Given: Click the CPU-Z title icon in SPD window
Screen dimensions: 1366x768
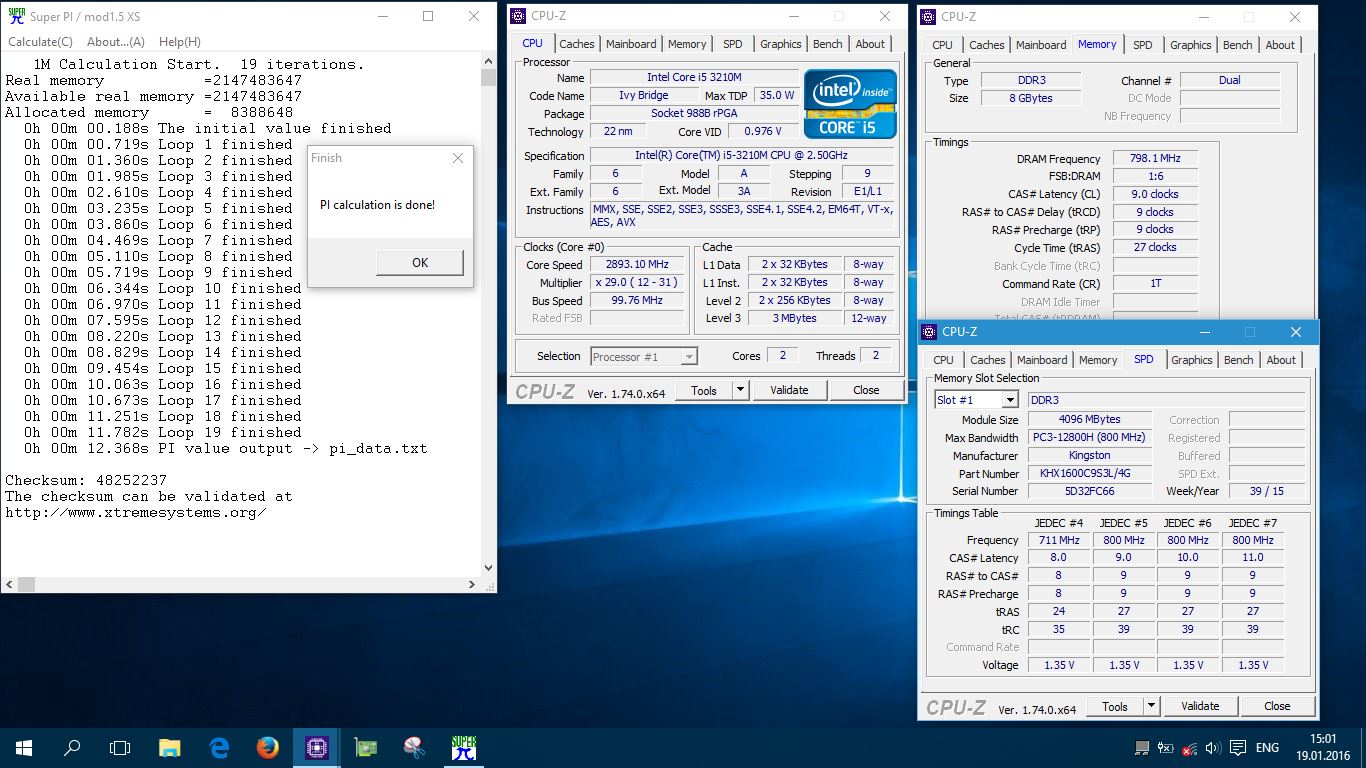Looking at the screenshot, I should click(929, 332).
